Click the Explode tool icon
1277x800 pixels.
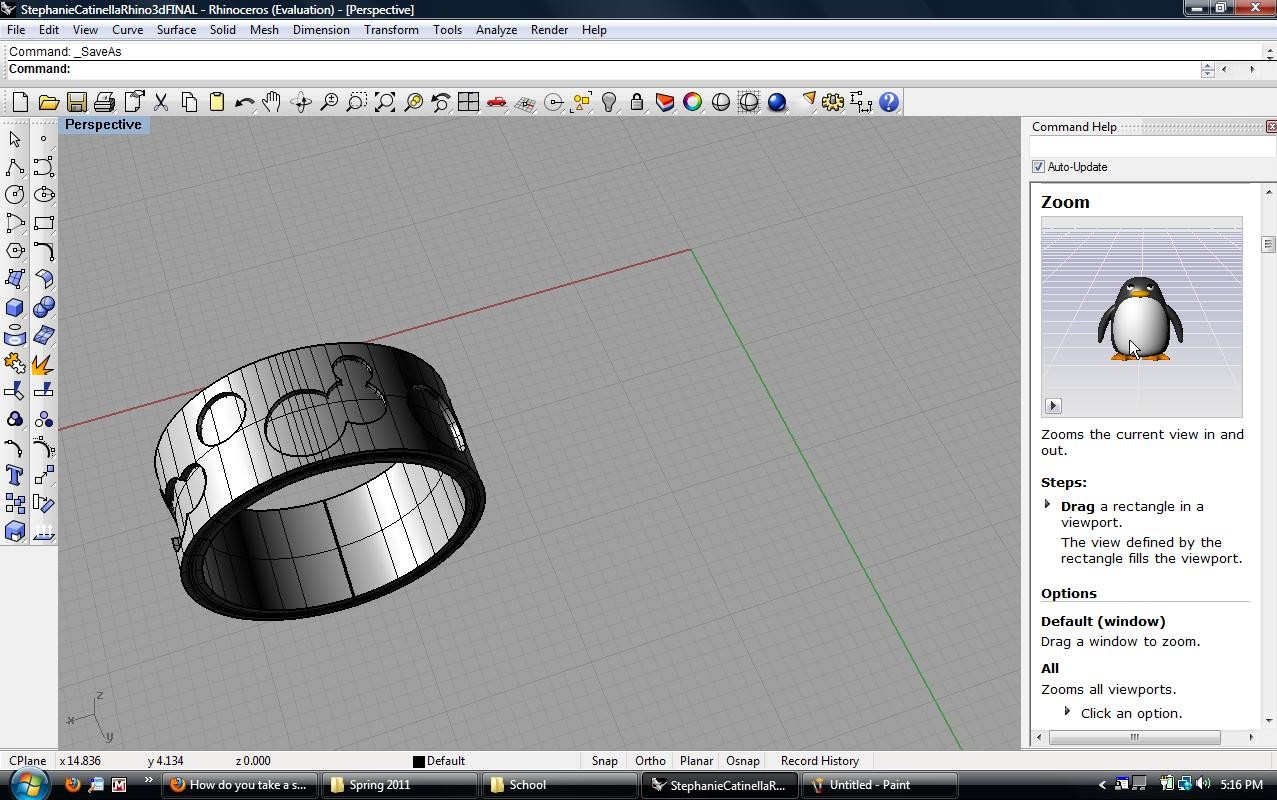(x=43, y=363)
